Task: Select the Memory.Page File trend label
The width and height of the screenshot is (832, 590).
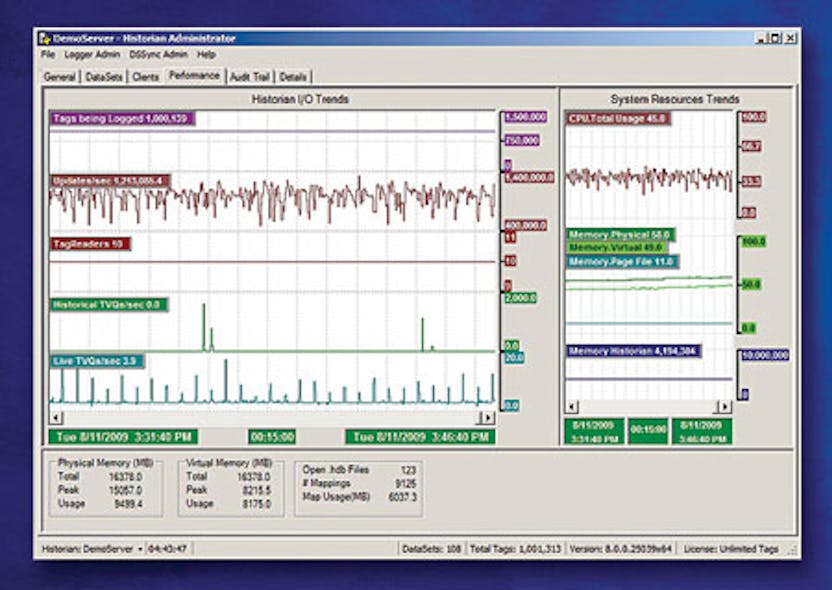Action: [x=622, y=262]
